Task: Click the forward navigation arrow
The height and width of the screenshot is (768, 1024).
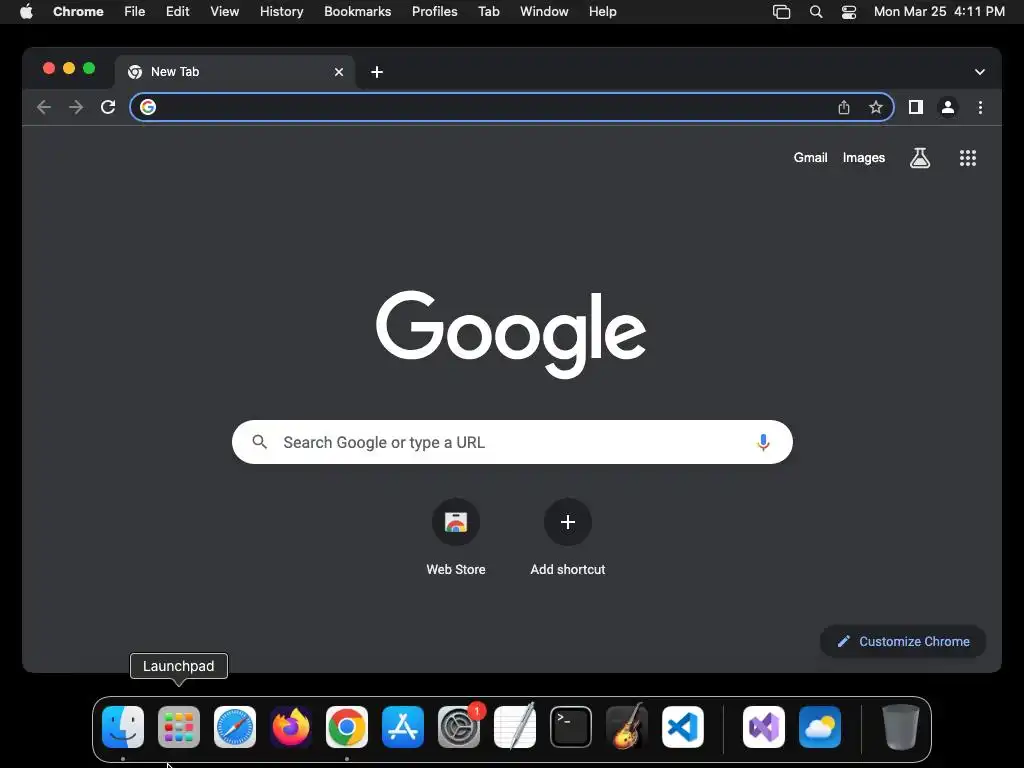Action: tap(76, 107)
